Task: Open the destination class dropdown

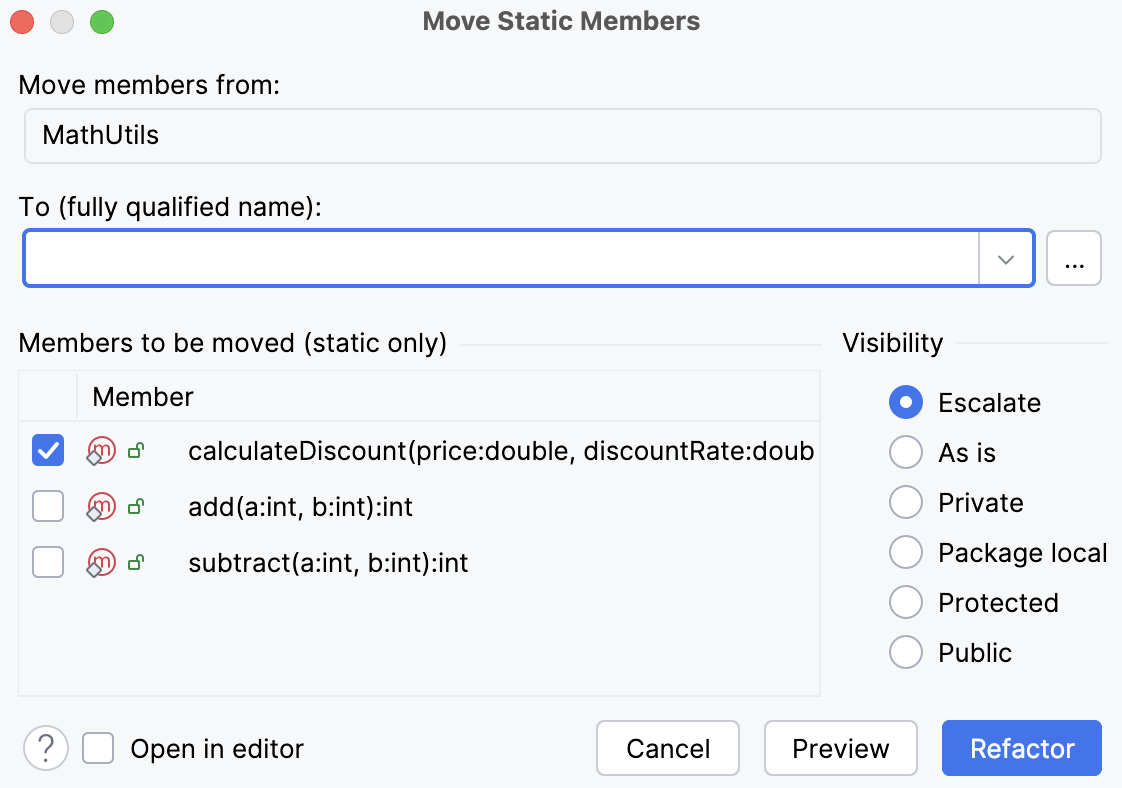Action: tap(1005, 258)
